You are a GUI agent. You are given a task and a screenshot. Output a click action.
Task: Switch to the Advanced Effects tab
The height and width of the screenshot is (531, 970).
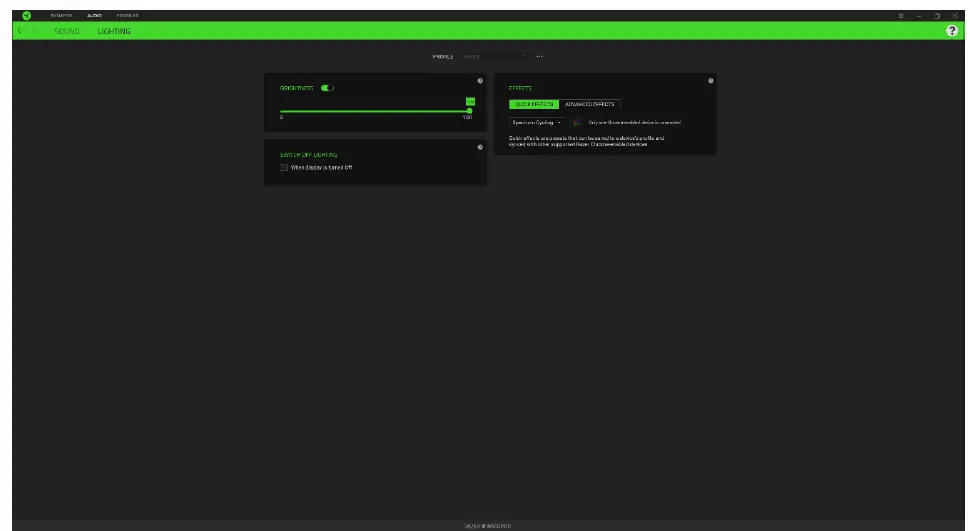(x=590, y=104)
